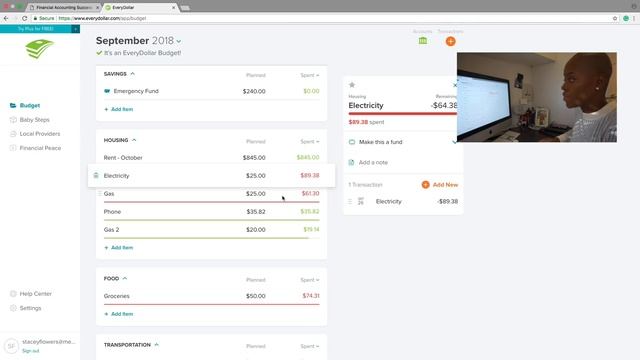Select the EveryDollar browser tab
This screenshot has width=640, height=360.
click(140, 7)
